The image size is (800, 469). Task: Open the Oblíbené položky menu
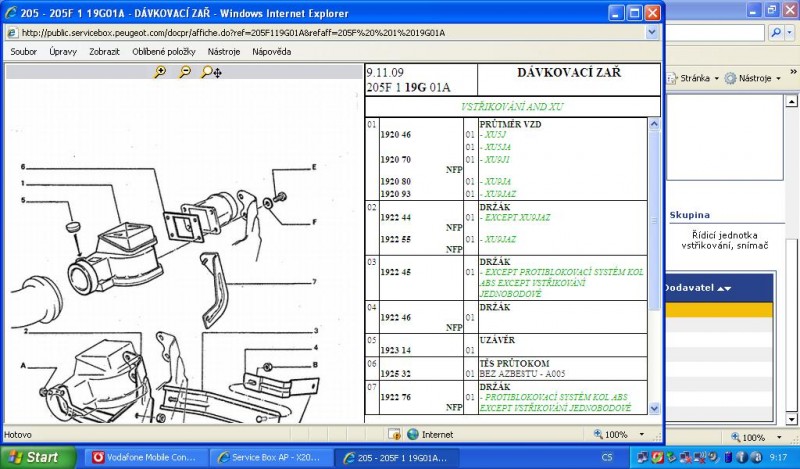pos(164,51)
